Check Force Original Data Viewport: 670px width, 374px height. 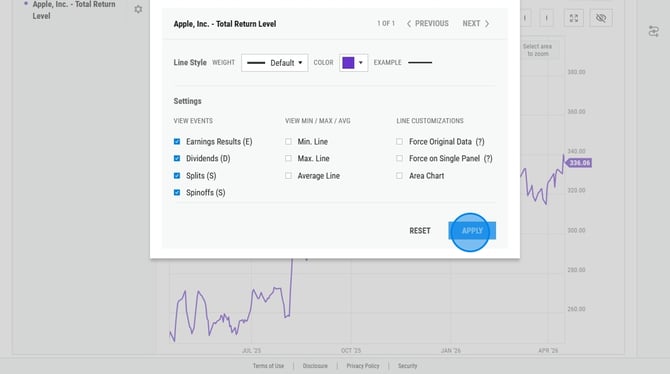[x=399, y=141]
